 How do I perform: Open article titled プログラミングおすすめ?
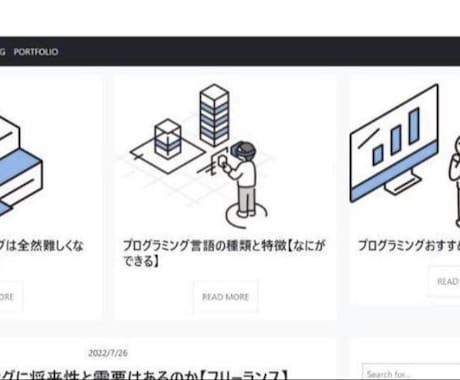point(409,246)
